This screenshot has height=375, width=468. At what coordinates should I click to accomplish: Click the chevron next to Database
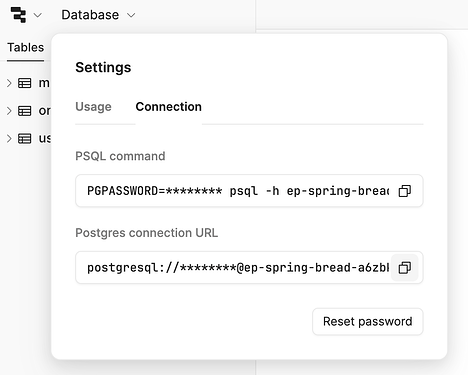pos(131,15)
